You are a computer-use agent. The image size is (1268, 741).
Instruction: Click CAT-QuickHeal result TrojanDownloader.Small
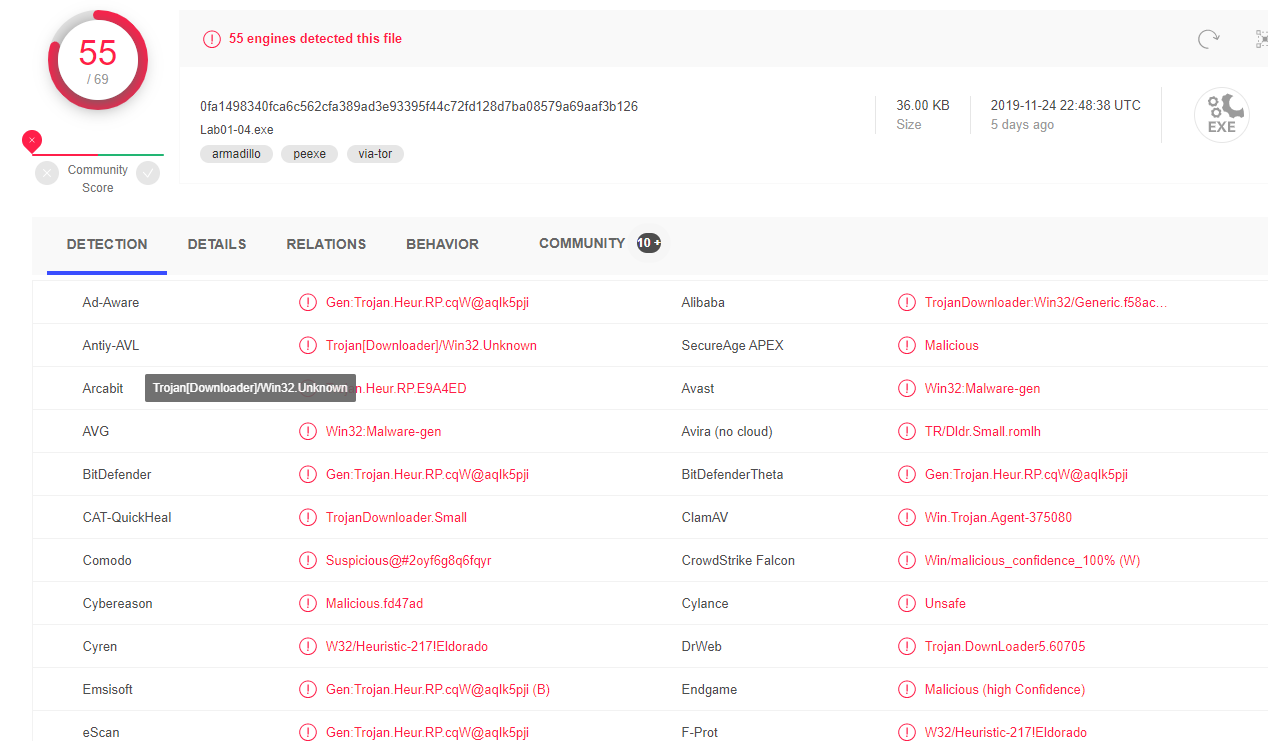(396, 517)
